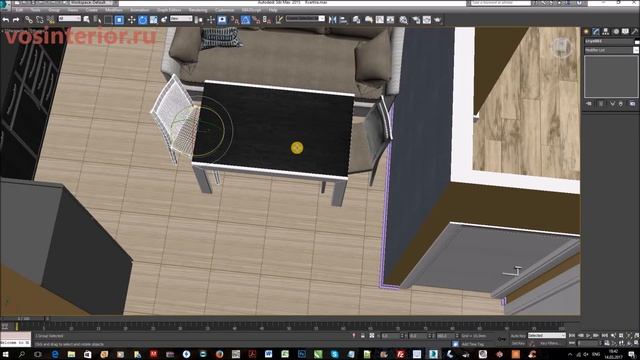
Task: Open the Windows Start menu
Action: coord(6,354)
